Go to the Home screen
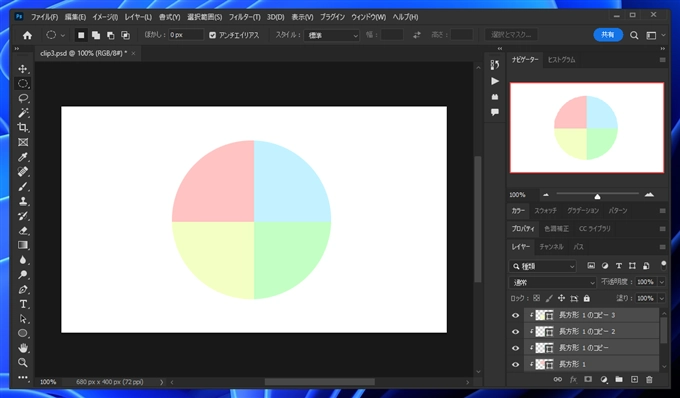Viewport: 680px width, 398px height. coord(27,35)
